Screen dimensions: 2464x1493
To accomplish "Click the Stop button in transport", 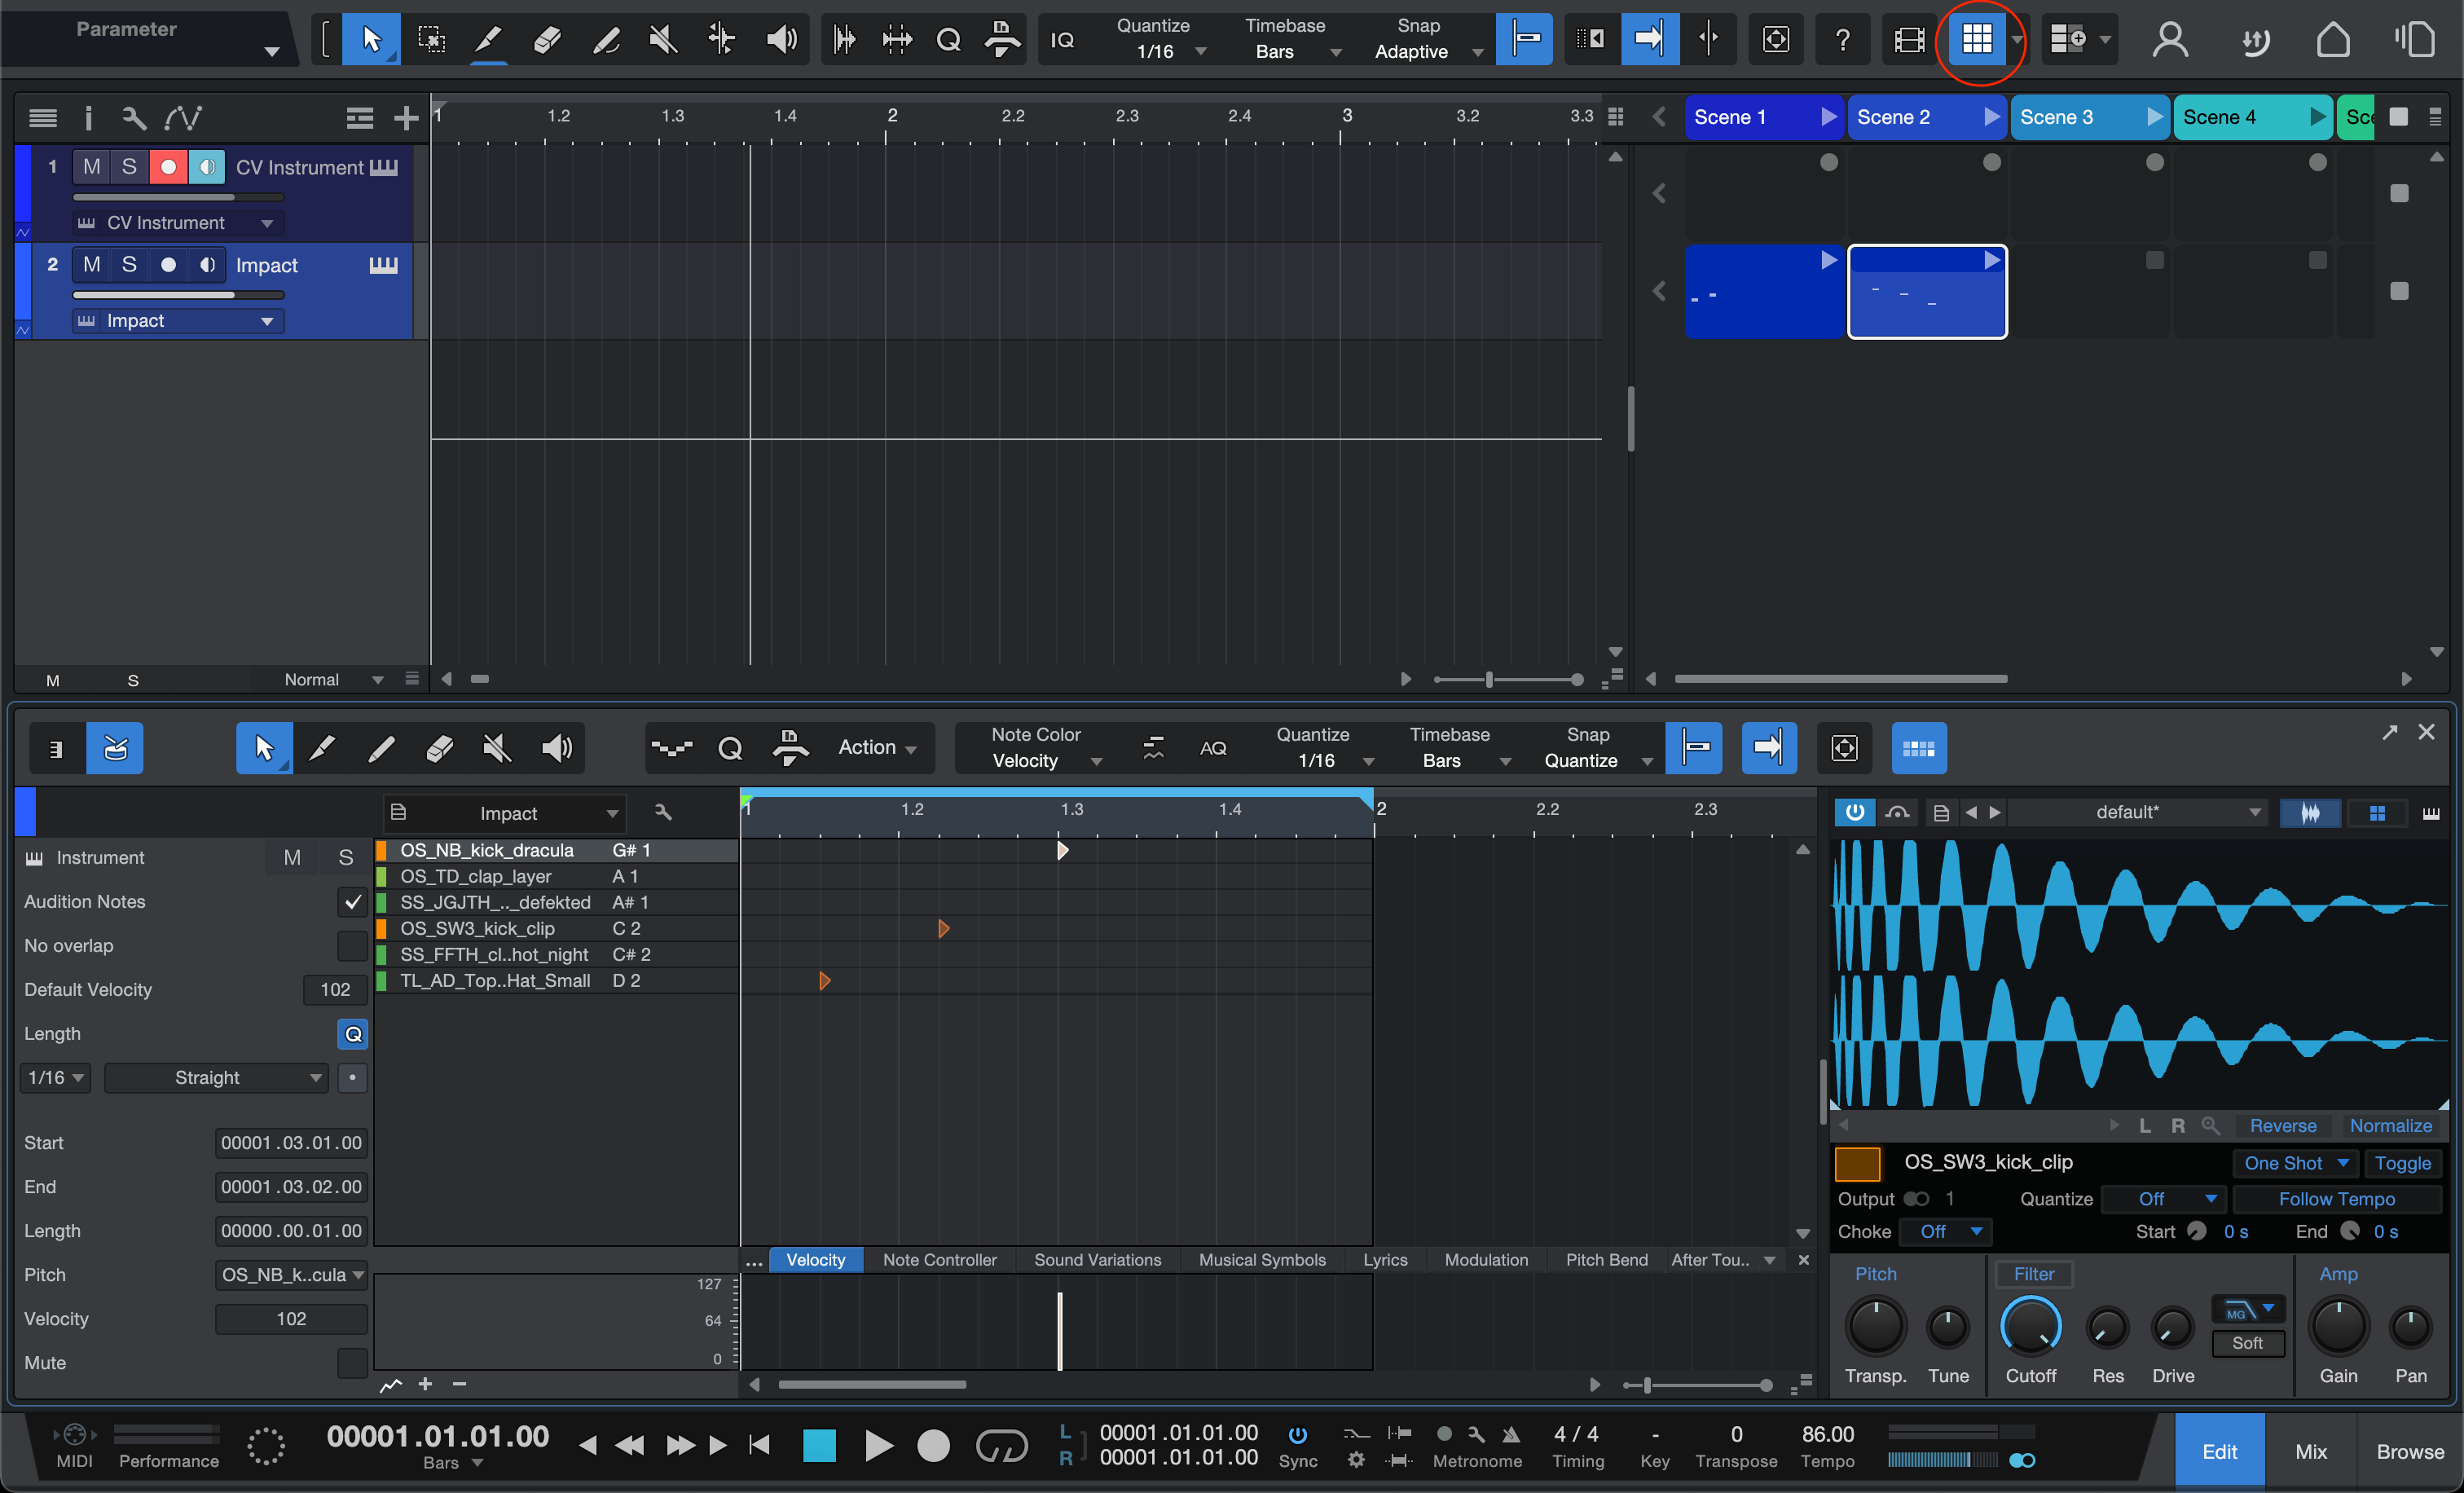I will click(x=819, y=1446).
